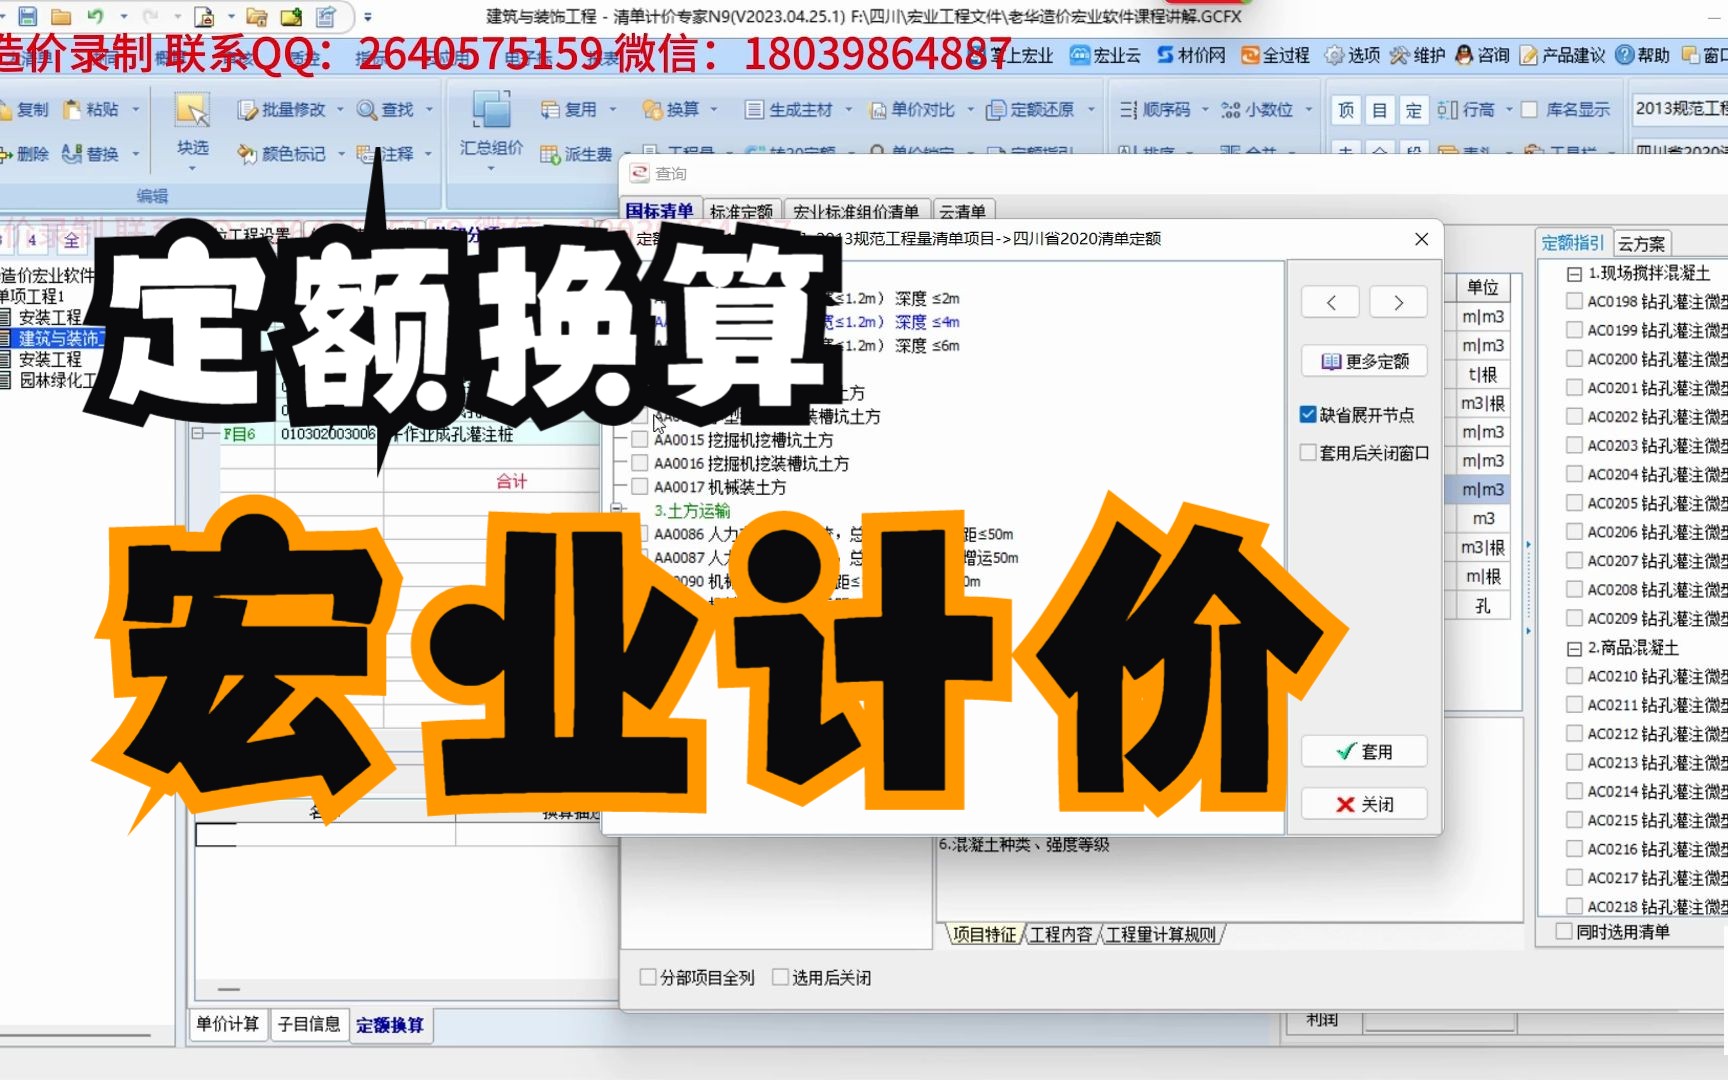This screenshot has height=1080, width=1728.
Task: Select 园林绿化工程 in project tree
Action: [57, 380]
